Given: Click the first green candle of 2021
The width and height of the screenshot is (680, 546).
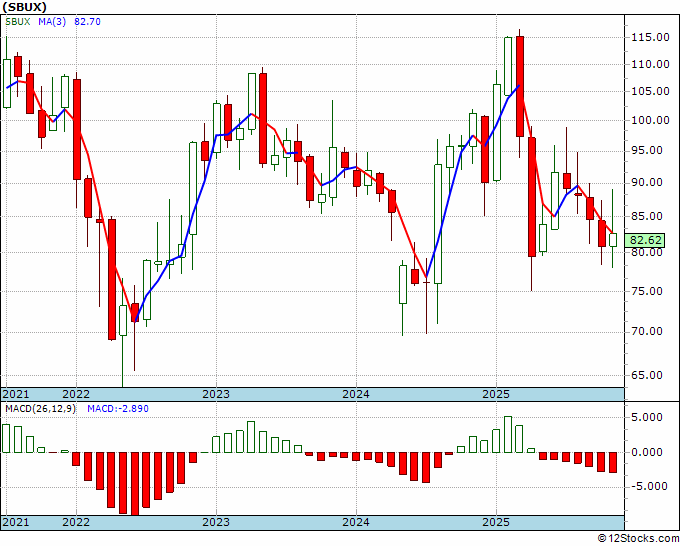Looking at the screenshot, I should pos(7,83).
